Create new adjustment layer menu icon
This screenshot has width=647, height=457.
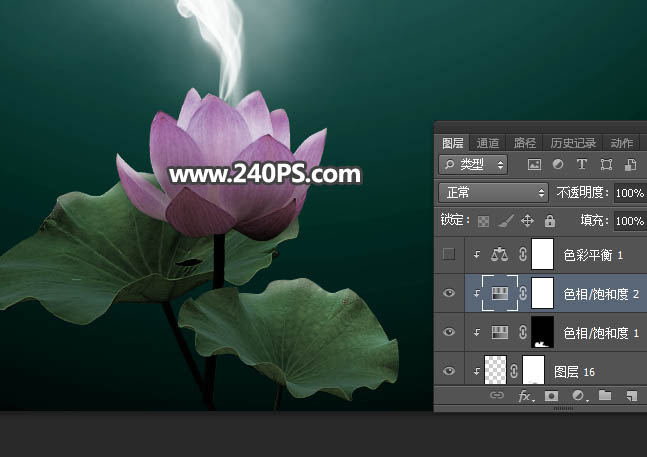(578, 396)
